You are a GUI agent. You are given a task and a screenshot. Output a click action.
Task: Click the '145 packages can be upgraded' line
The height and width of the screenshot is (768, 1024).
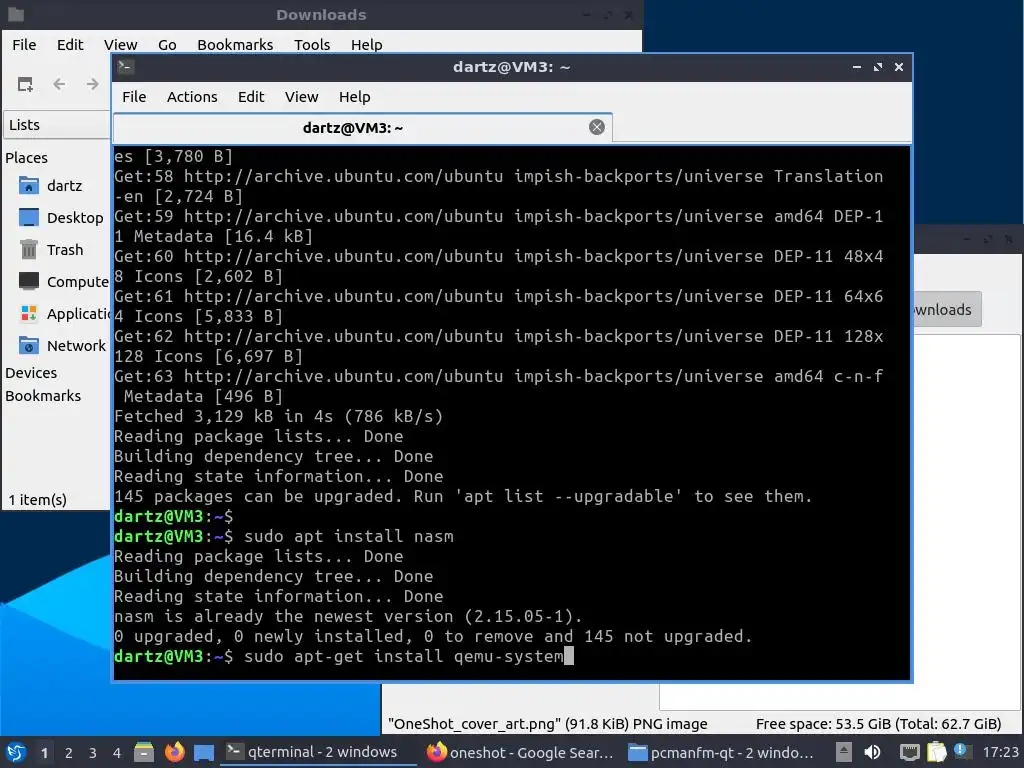[x=463, y=496]
